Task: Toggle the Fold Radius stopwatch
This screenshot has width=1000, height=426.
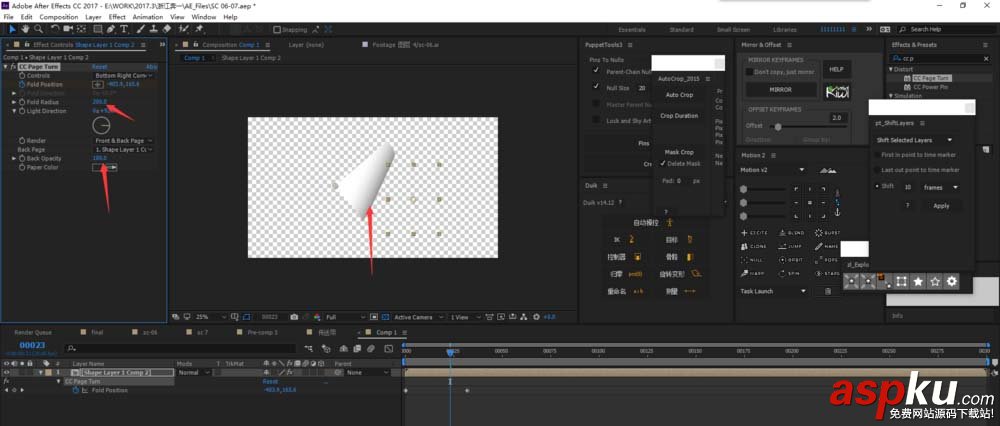Action: [22, 102]
